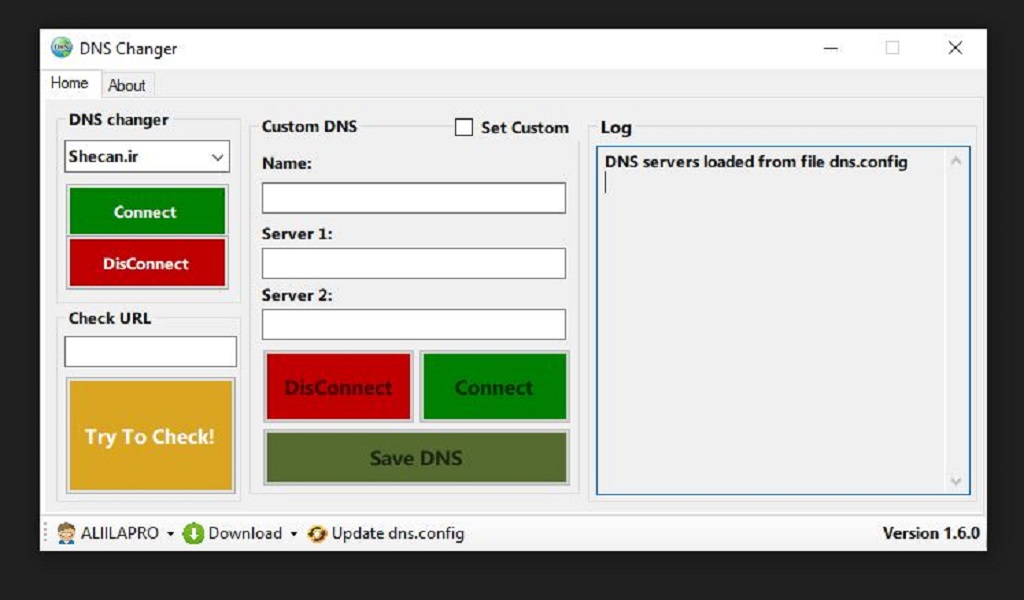The width and height of the screenshot is (1024, 600).
Task: Expand the Download dropdown arrow
Action: coord(294,534)
